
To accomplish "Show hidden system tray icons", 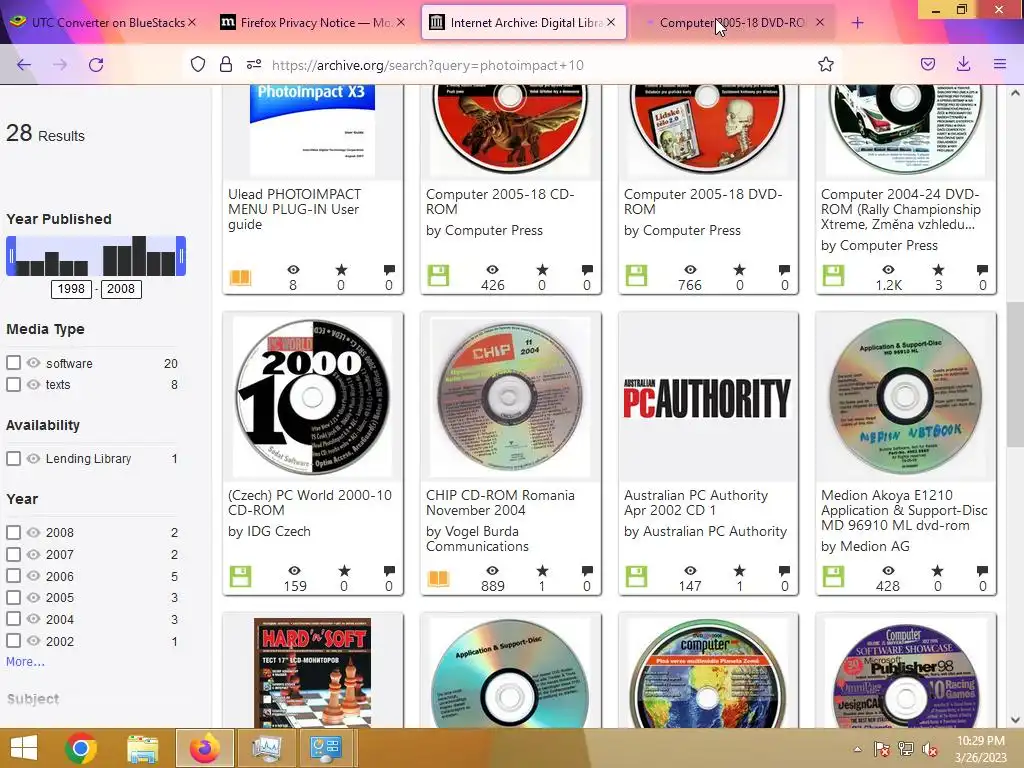I will (x=857, y=749).
